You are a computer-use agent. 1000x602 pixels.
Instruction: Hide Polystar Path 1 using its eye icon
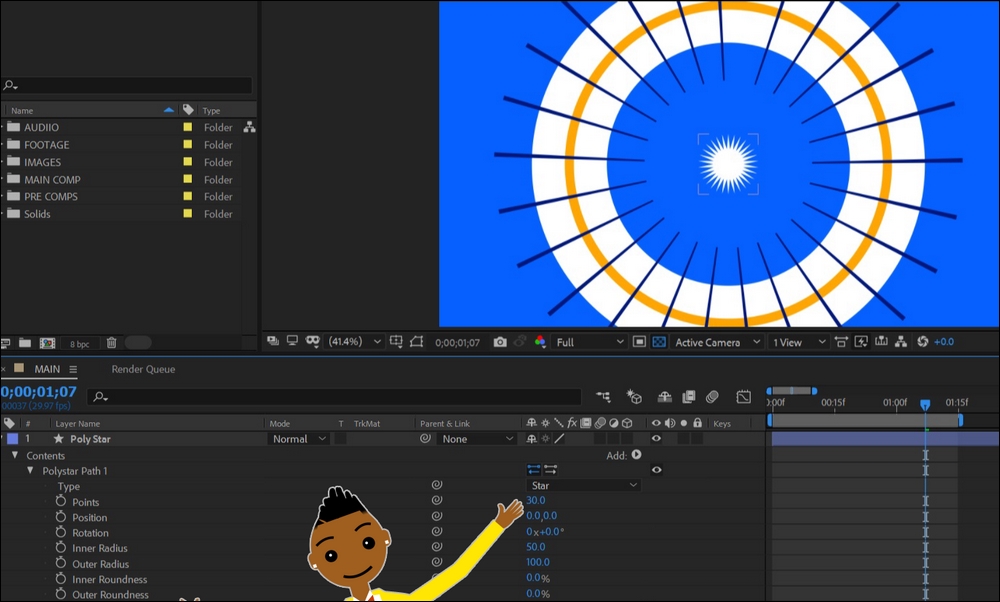coord(656,470)
